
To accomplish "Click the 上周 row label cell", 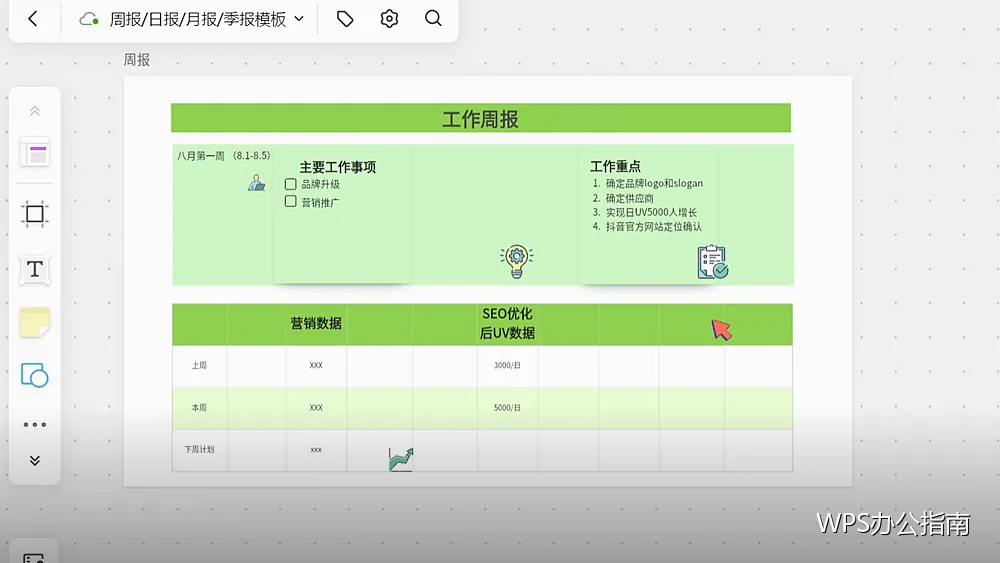I will point(200,366).
